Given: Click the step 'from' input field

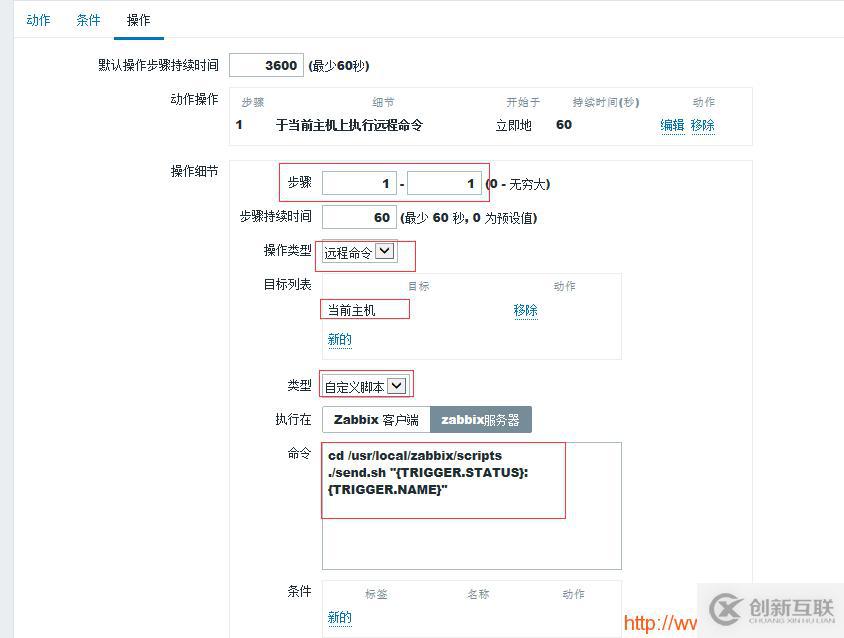Looking at the screenshot, I should point(359,184).
